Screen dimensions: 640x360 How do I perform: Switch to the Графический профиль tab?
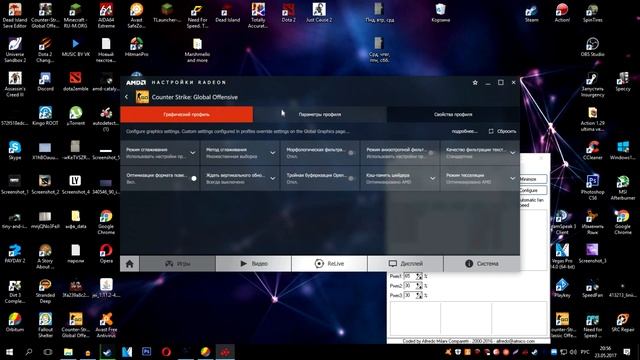pos(187,114)
